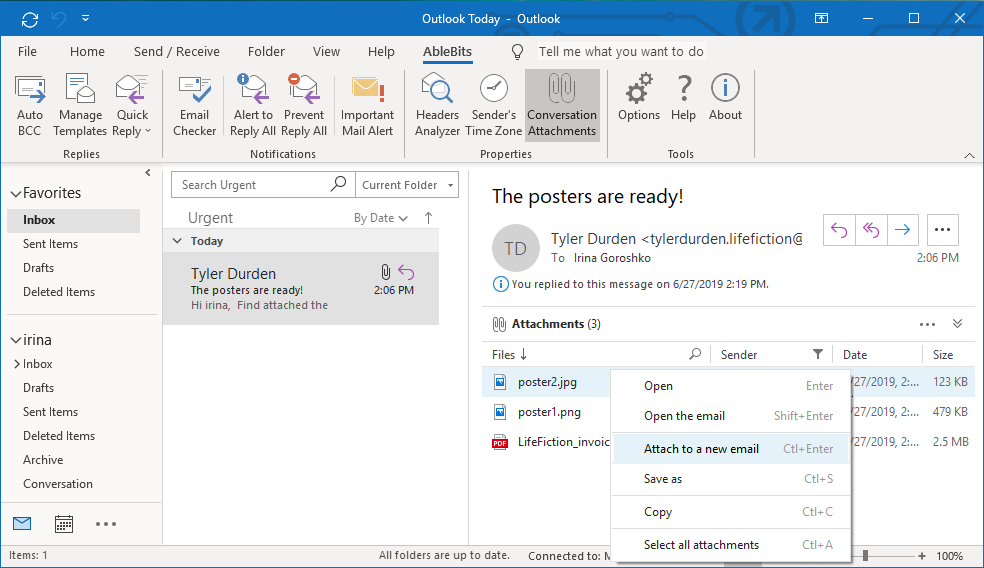The width and height of the screenshot is (984, 568).
Task: Click the Undo icon in title bar
Action: (59, 19)
